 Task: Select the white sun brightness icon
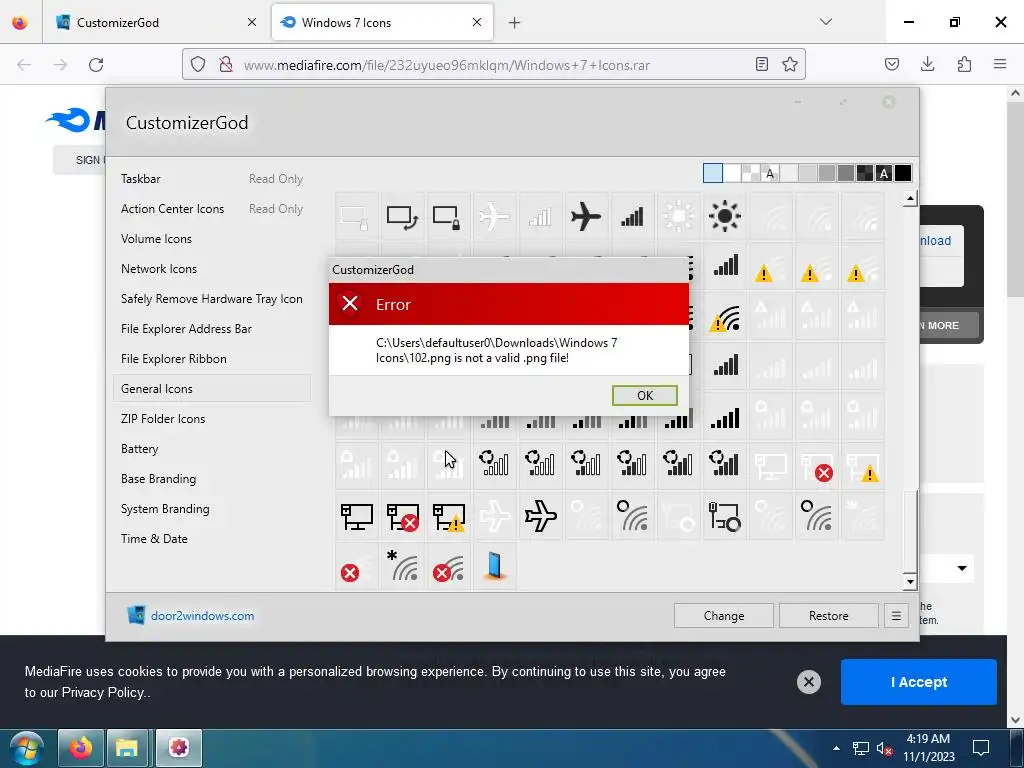tap(679, 216)
